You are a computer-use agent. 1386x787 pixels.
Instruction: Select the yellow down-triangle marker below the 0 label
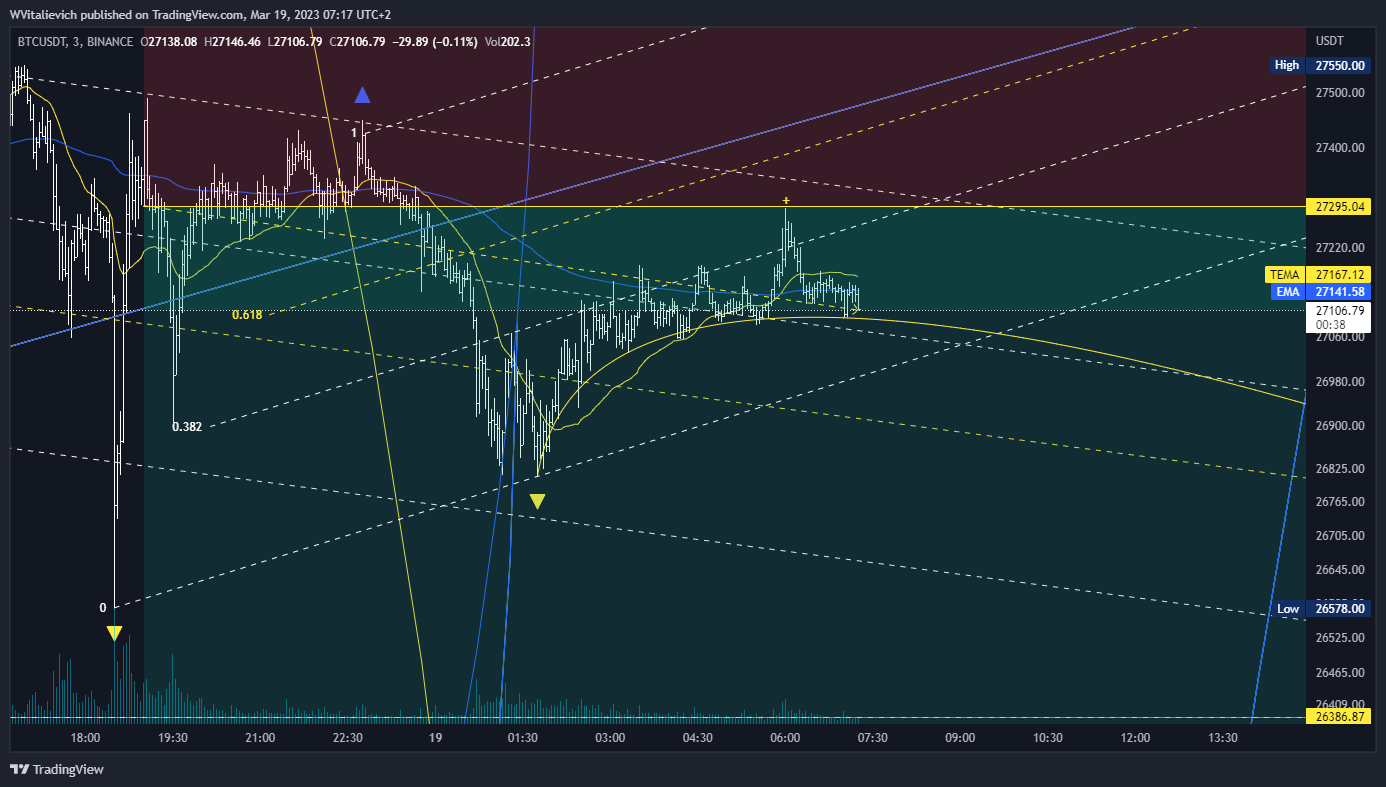[x=114, y=633]
